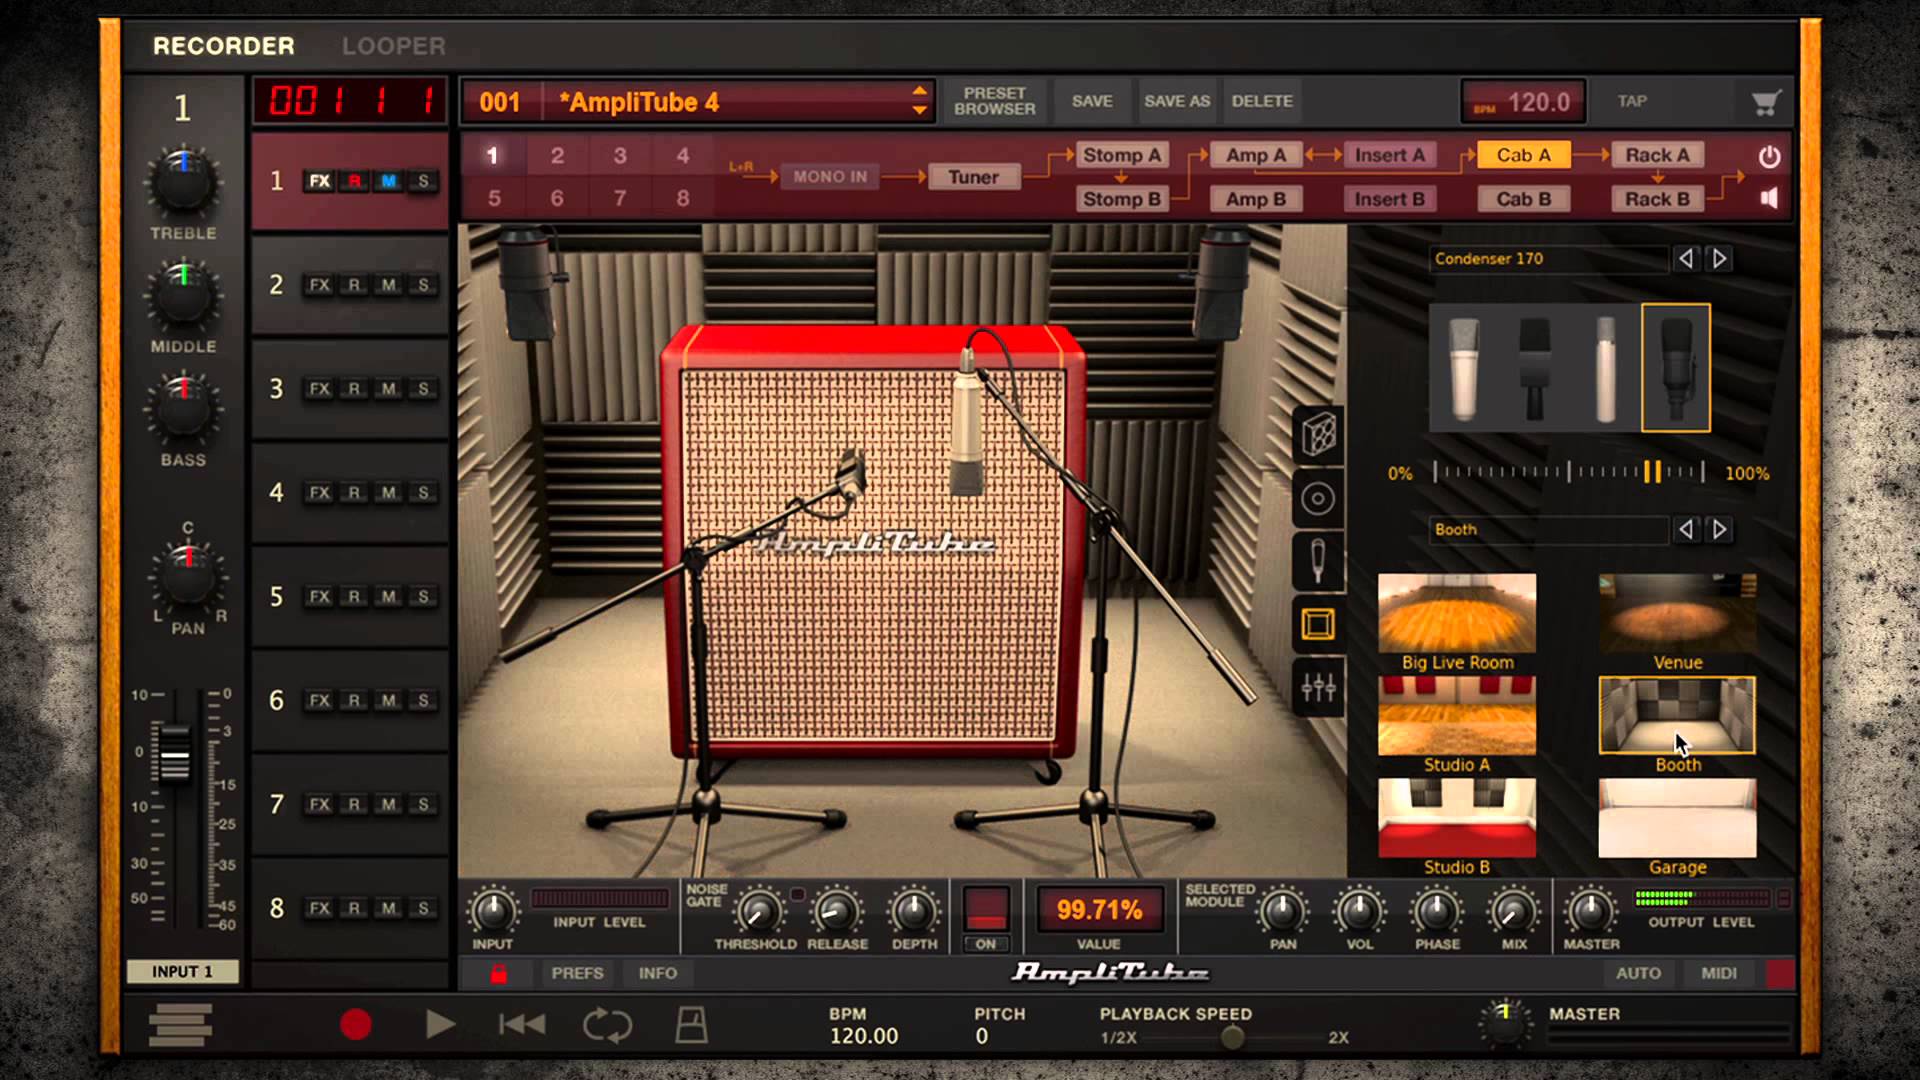
Task: Click the TAP tempo button
Action: 1633,102
